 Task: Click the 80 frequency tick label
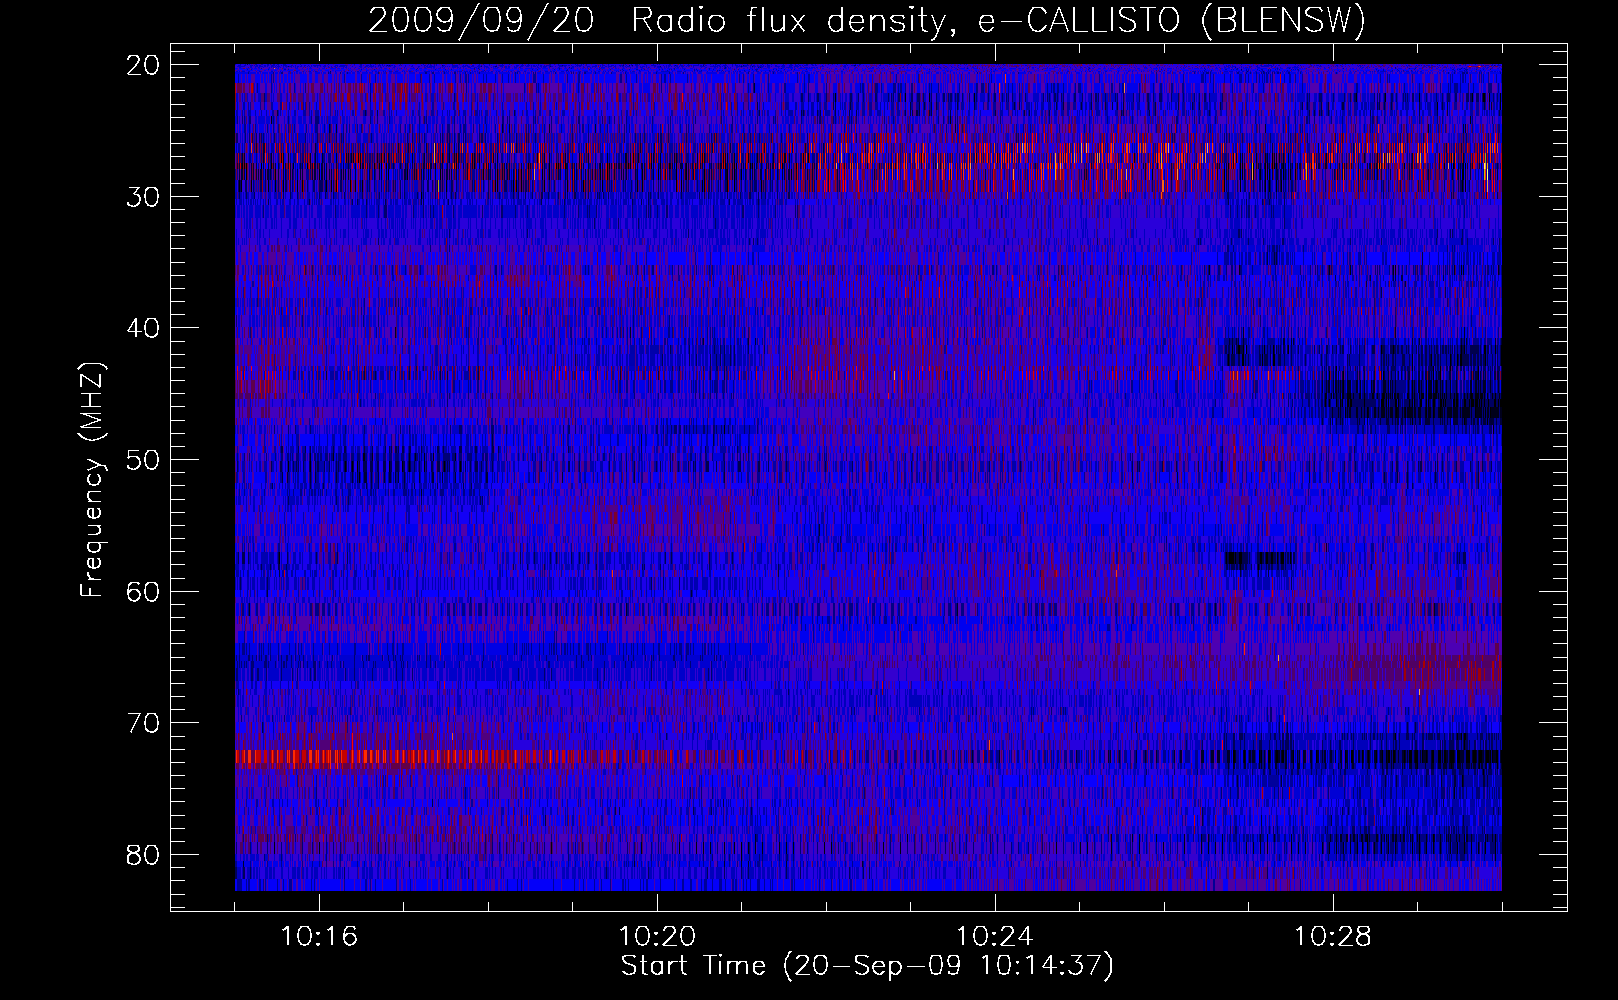[144, 855]
